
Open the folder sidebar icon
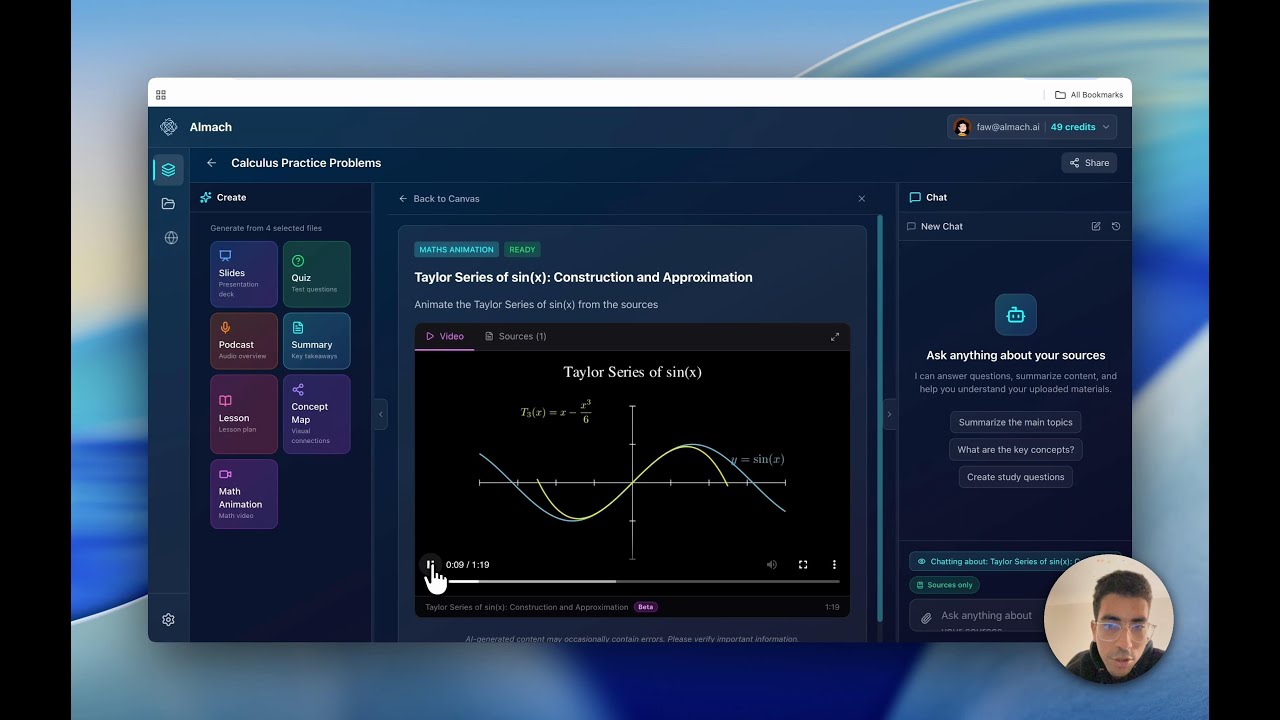(x=168, y=204)
